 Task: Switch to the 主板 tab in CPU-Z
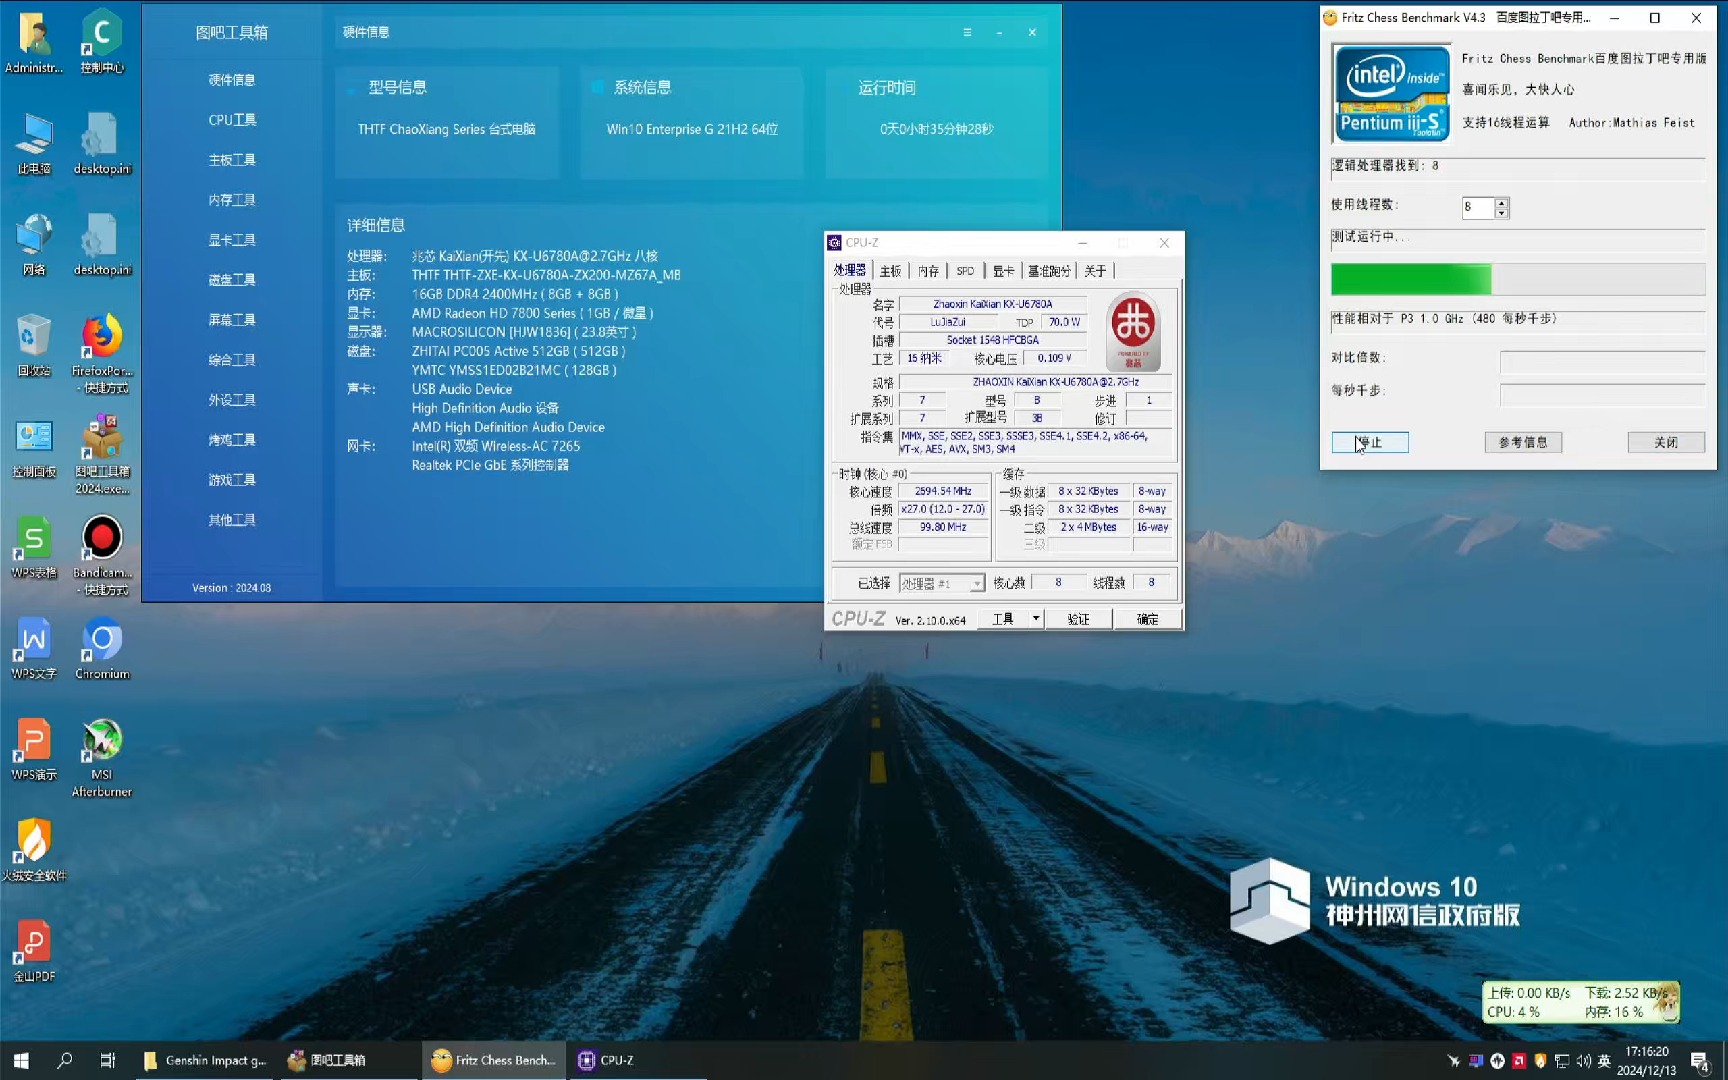(890, 271)
